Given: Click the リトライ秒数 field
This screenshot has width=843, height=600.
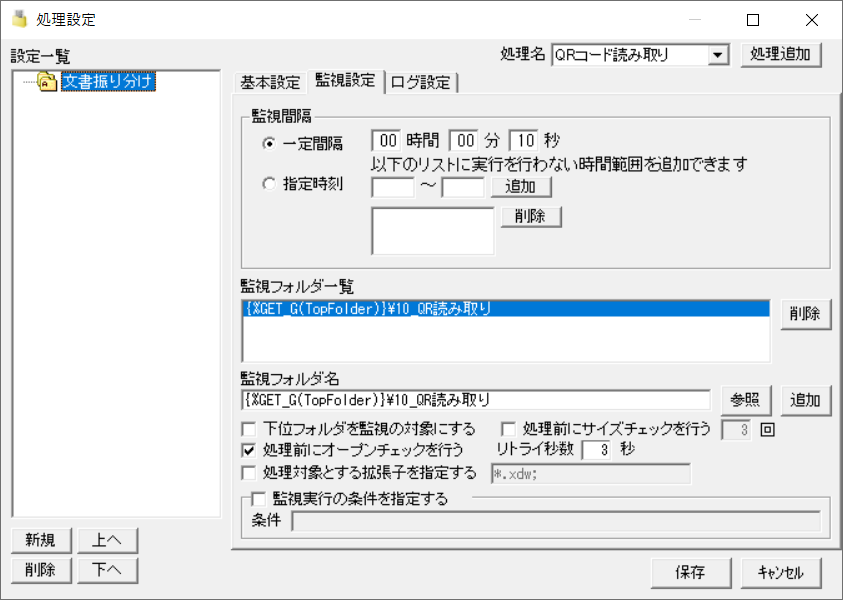Looking at the screenshot, I should click(x=596, y=450).
